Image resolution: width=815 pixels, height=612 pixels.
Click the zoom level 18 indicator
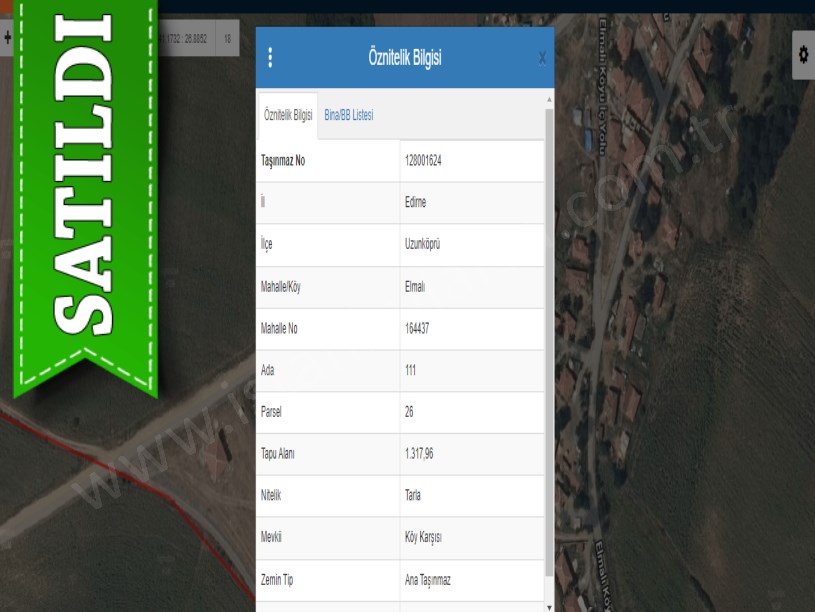tap(228, 39)
